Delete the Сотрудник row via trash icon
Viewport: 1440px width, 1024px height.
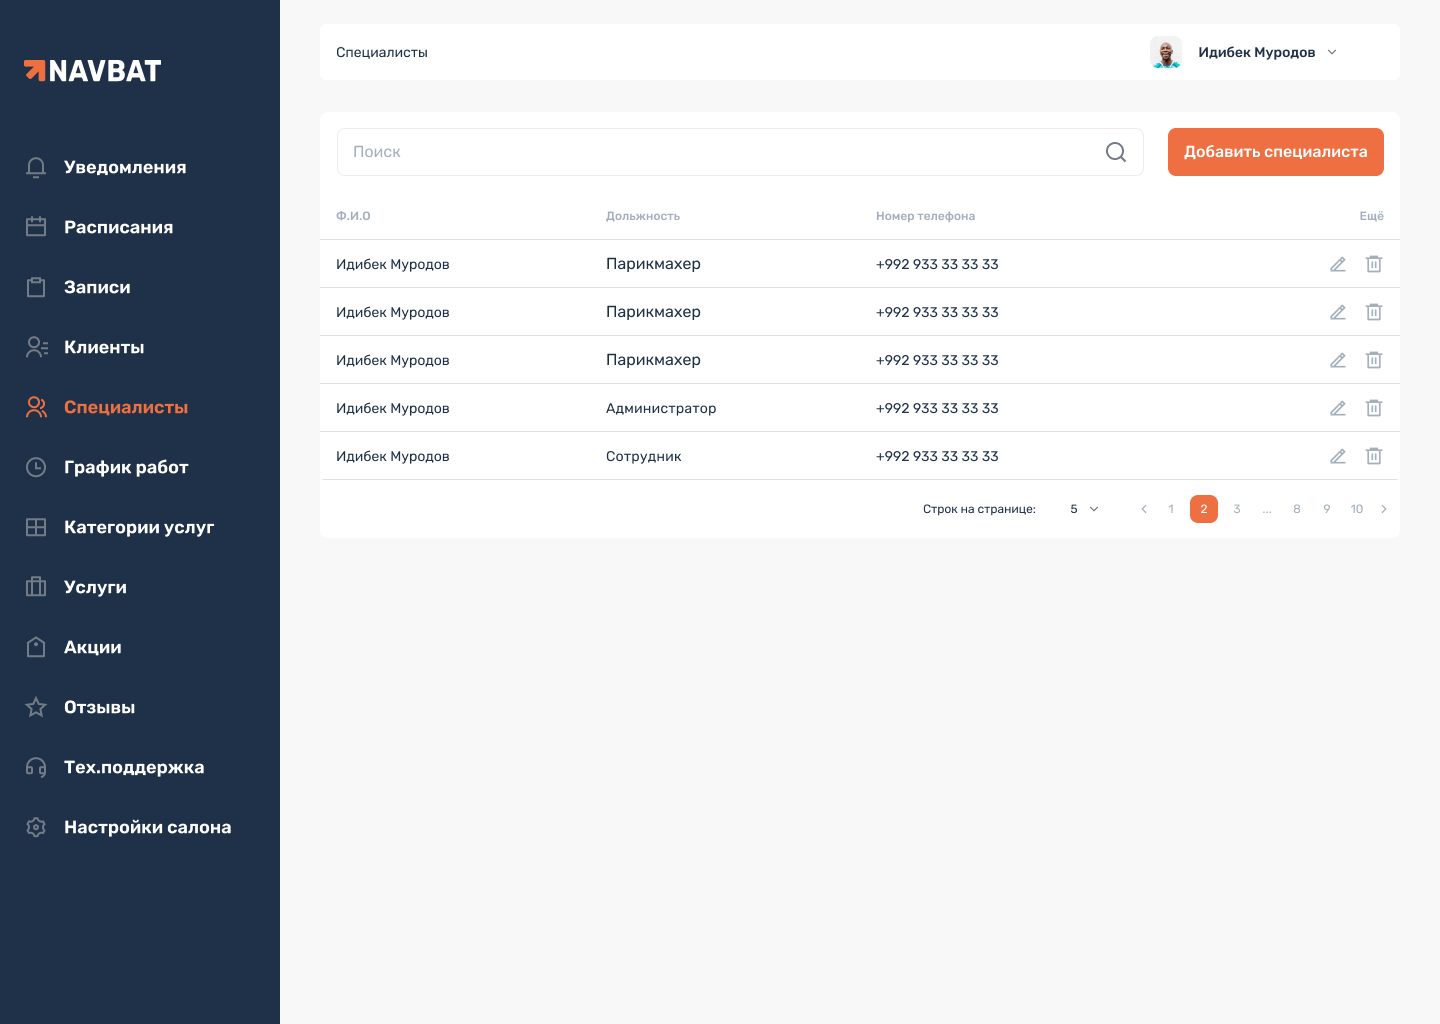coord(1374,456)
